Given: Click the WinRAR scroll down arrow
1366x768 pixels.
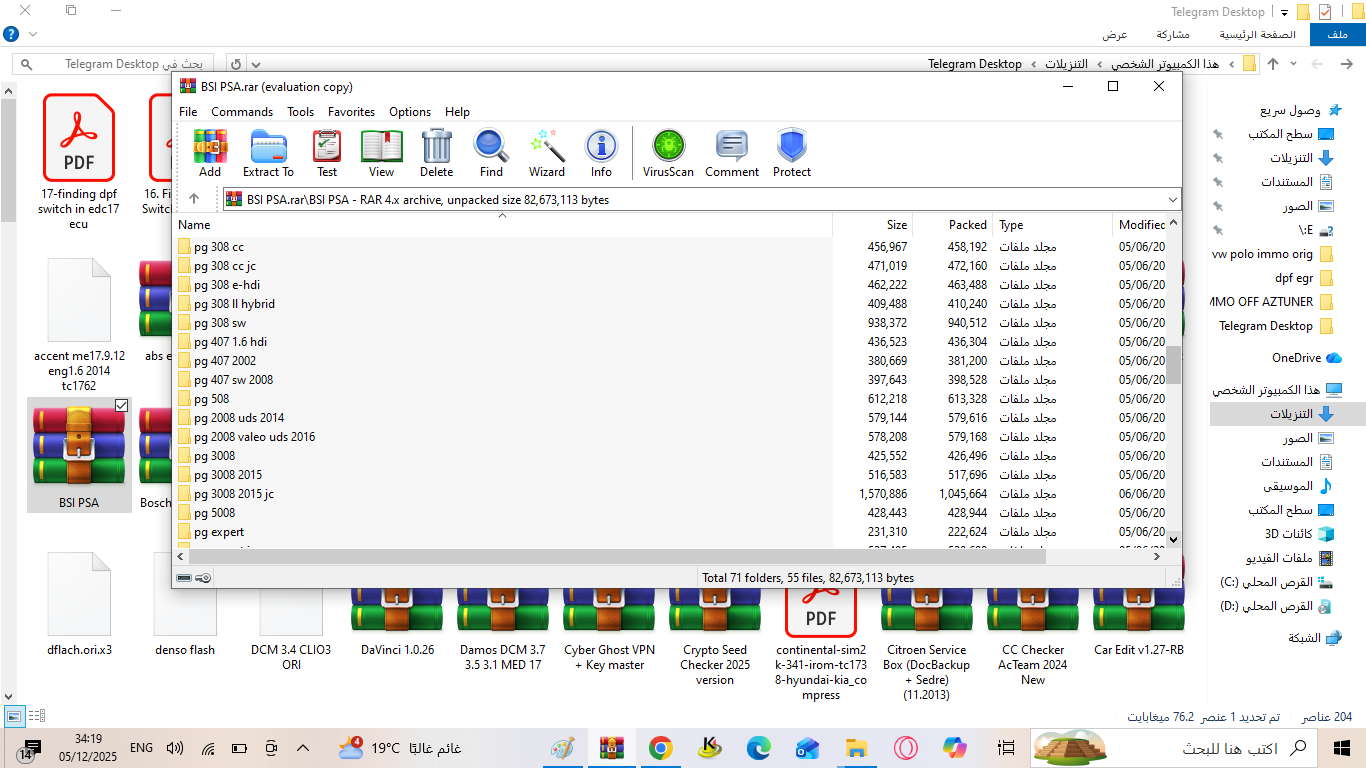Looking at the screenshot, I should point(1173,539).
